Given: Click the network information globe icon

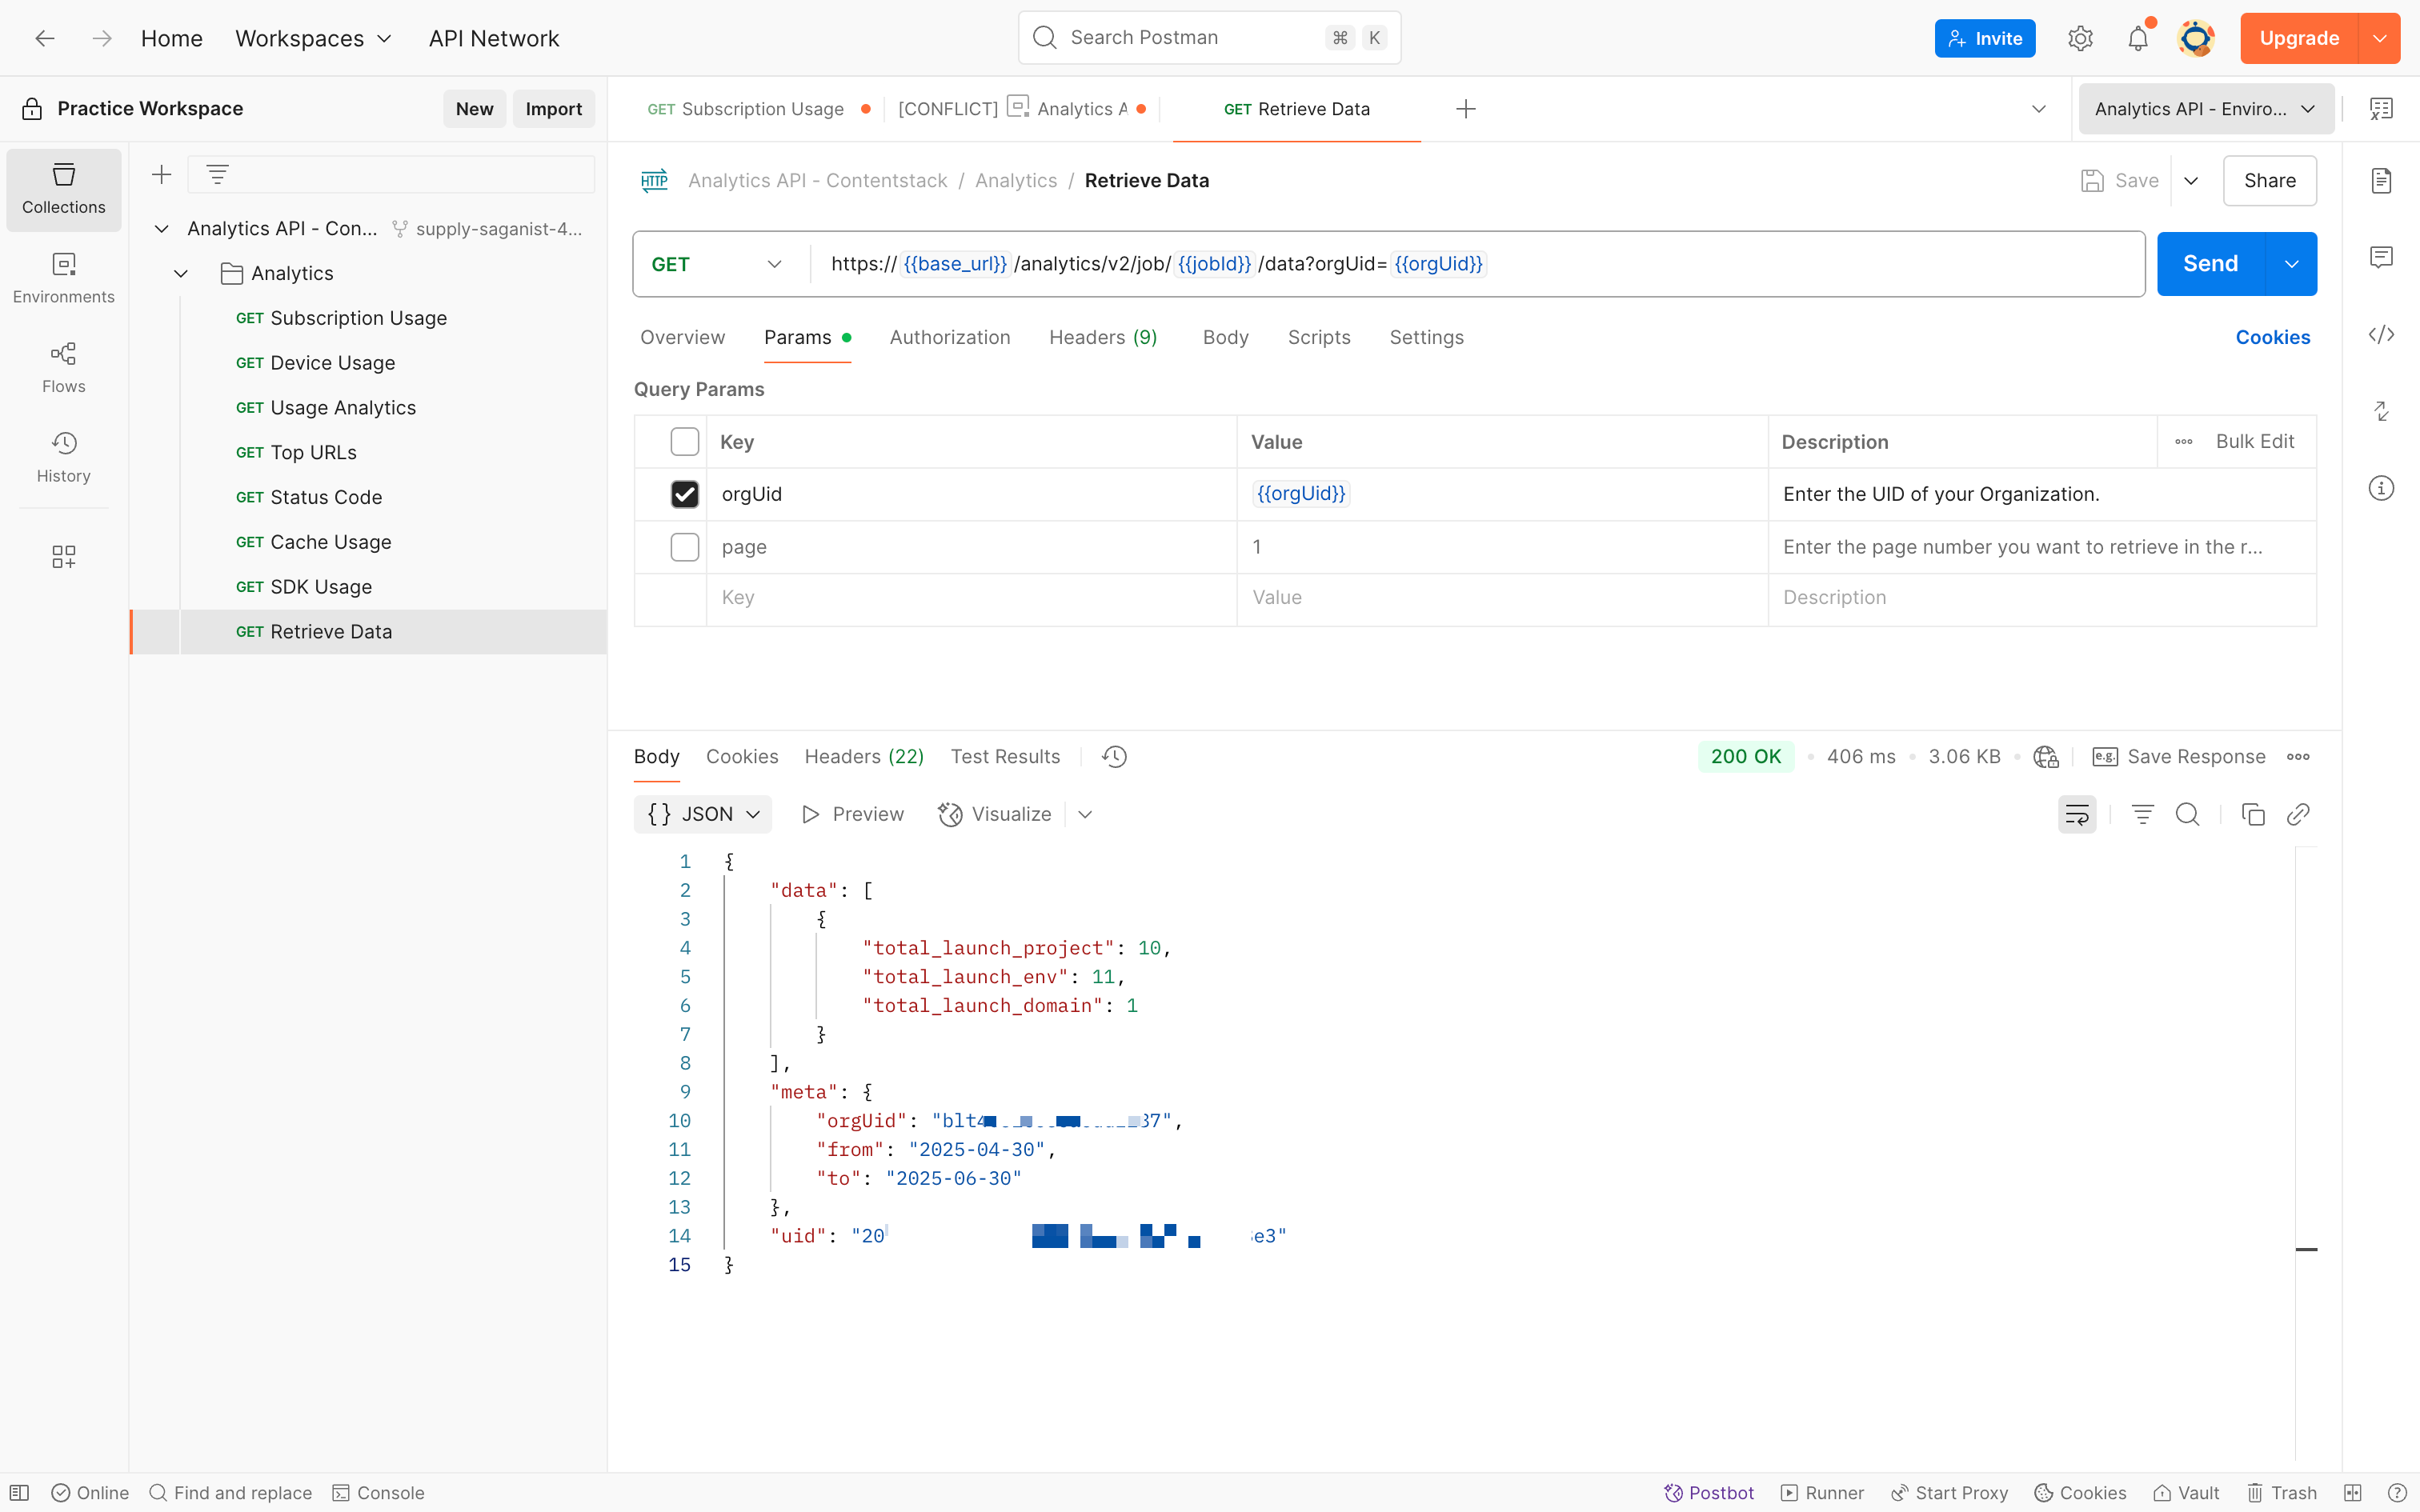Looking at the screenshot, I should click(2045, 757).
